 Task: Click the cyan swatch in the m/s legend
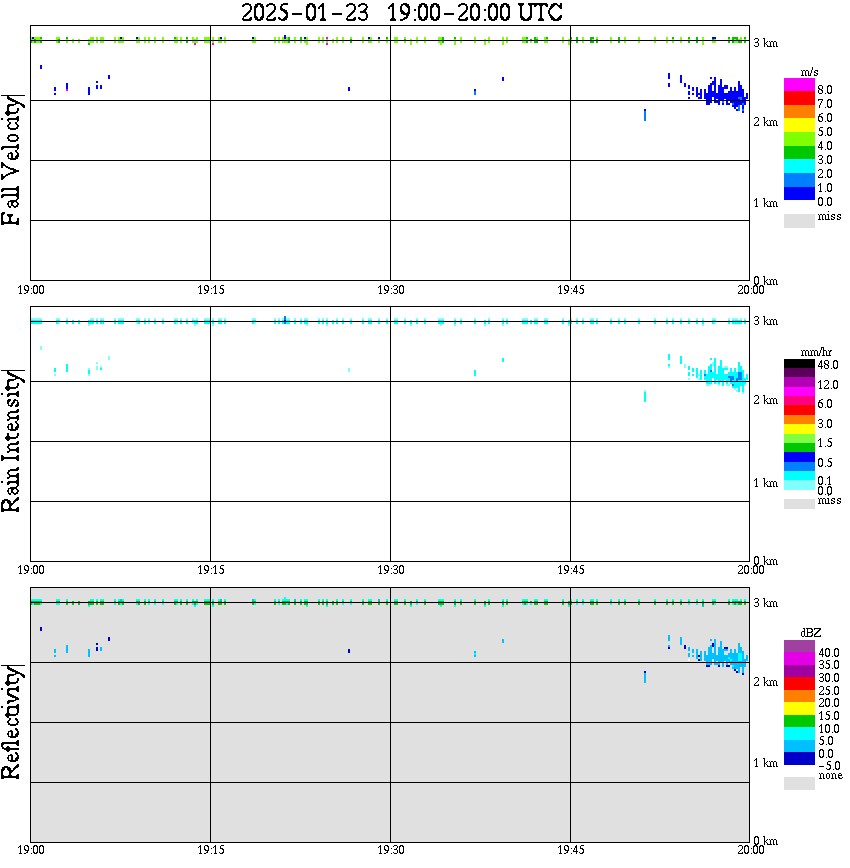coord(799,167)
